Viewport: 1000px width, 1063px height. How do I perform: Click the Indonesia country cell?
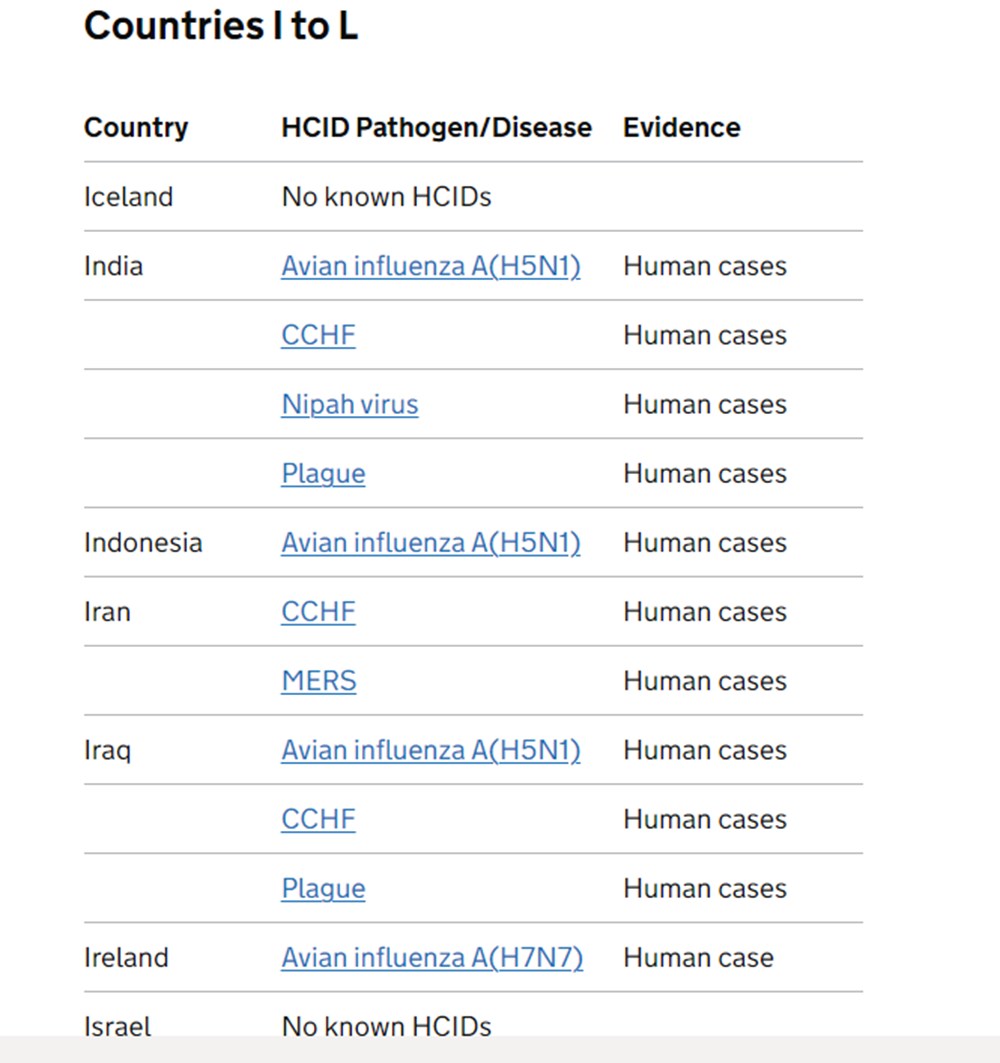(x=143, y=543)
